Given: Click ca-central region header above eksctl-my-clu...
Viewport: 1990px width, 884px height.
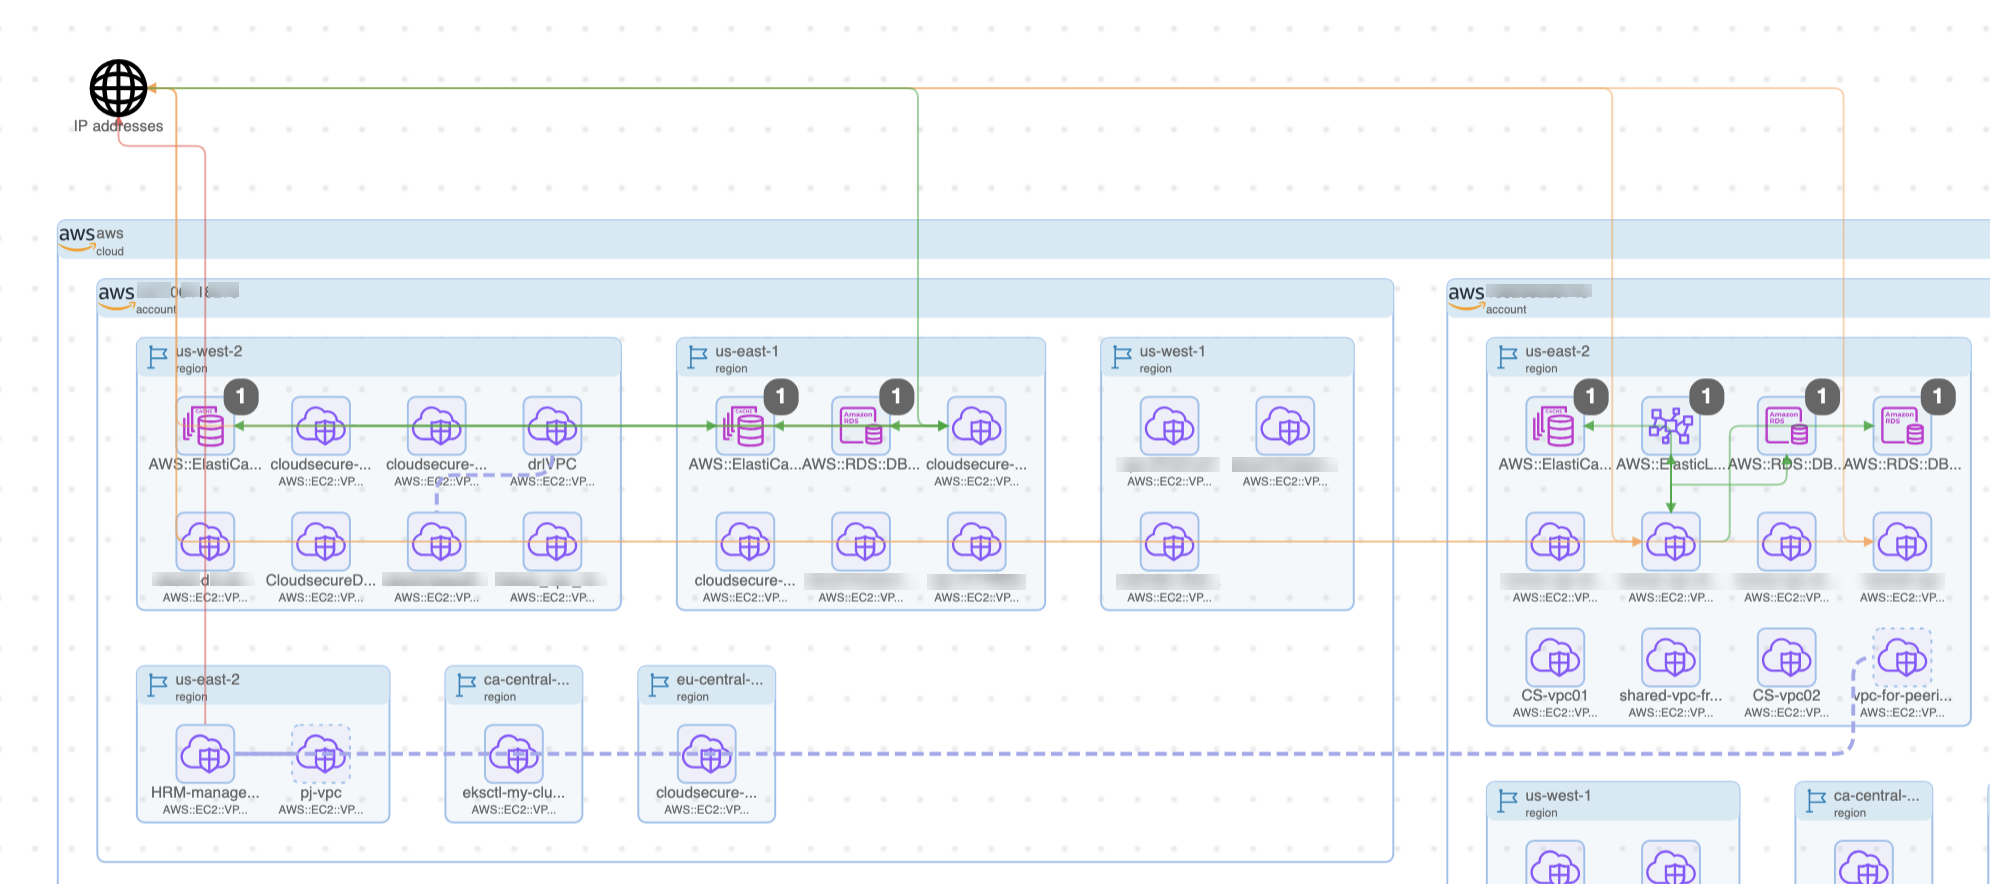Looking at the screenshot, I should coord(514,686).
